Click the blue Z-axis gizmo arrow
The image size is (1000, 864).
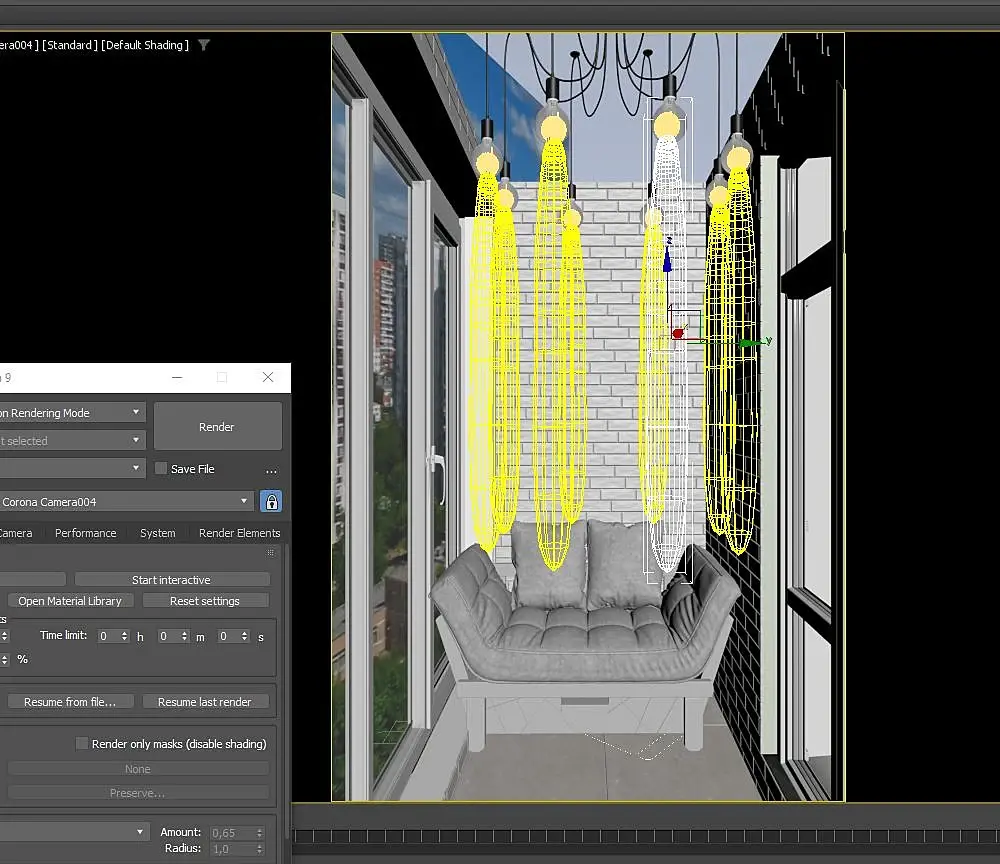pyautogui.click(x=667, y=263)
